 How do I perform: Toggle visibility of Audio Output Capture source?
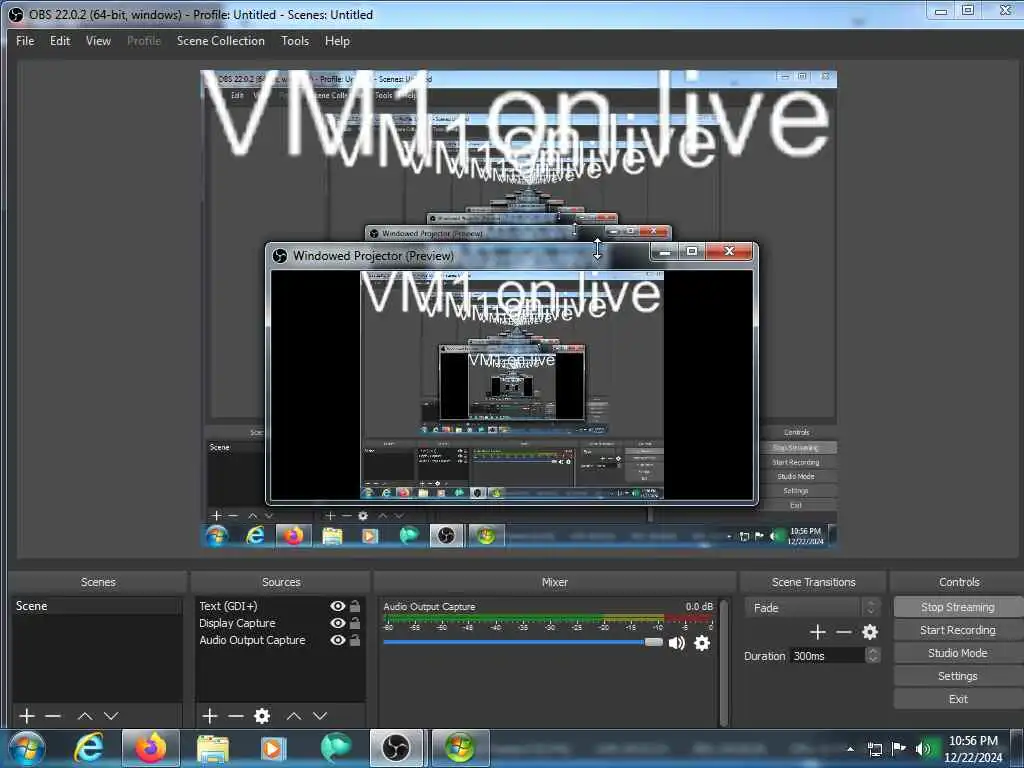click(x=338, y=640)
